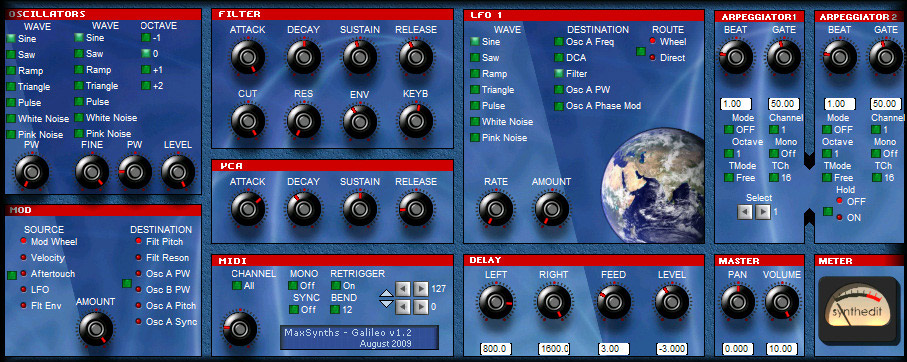Toggle the MIDI Retrigger On switch
Image resolution: width=907 pixels, height=362 pixels.
point(335,285)
